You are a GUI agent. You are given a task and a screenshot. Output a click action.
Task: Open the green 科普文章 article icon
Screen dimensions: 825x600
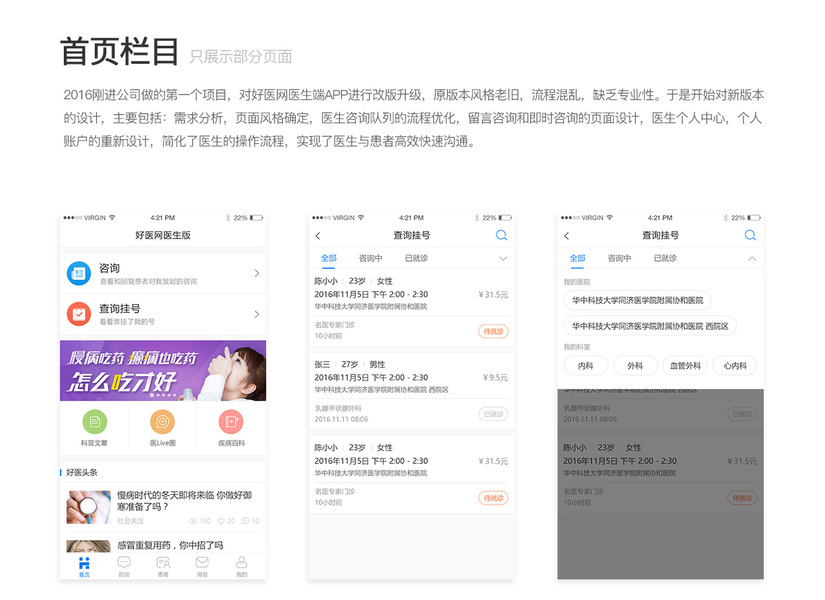(95, 422)
